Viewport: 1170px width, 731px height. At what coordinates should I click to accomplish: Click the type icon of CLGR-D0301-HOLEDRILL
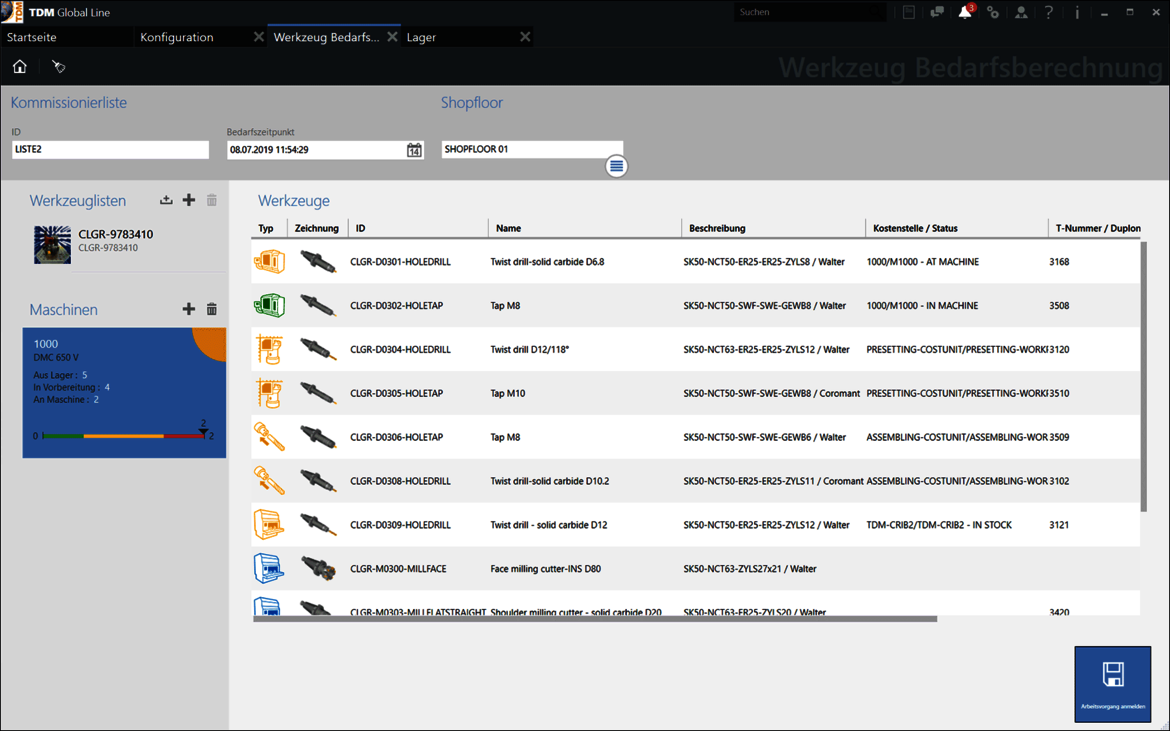pyautogui.click(x=269, y=262)
